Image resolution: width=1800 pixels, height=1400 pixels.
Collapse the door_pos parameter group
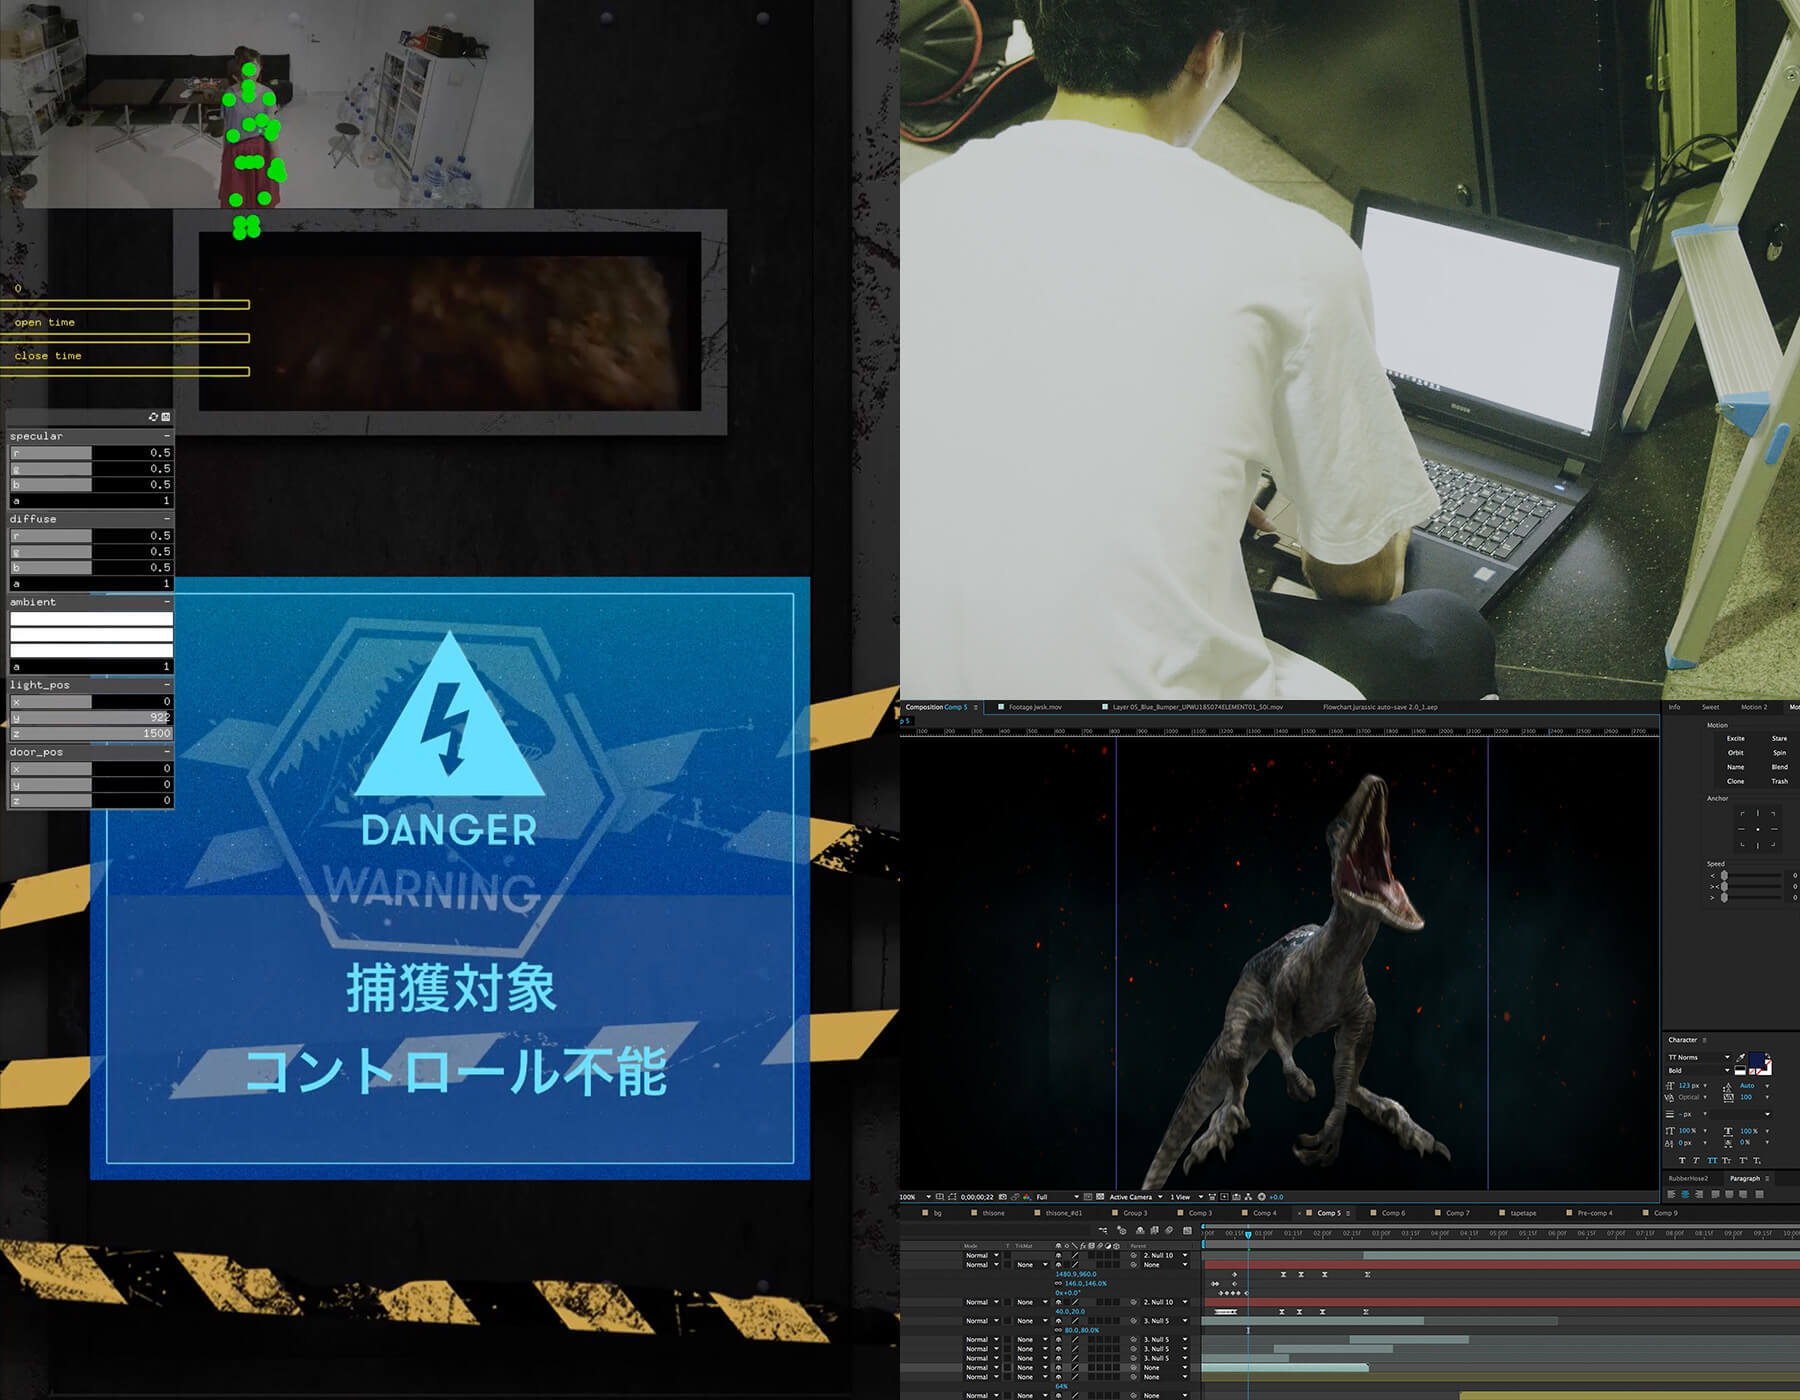(166, 752)
